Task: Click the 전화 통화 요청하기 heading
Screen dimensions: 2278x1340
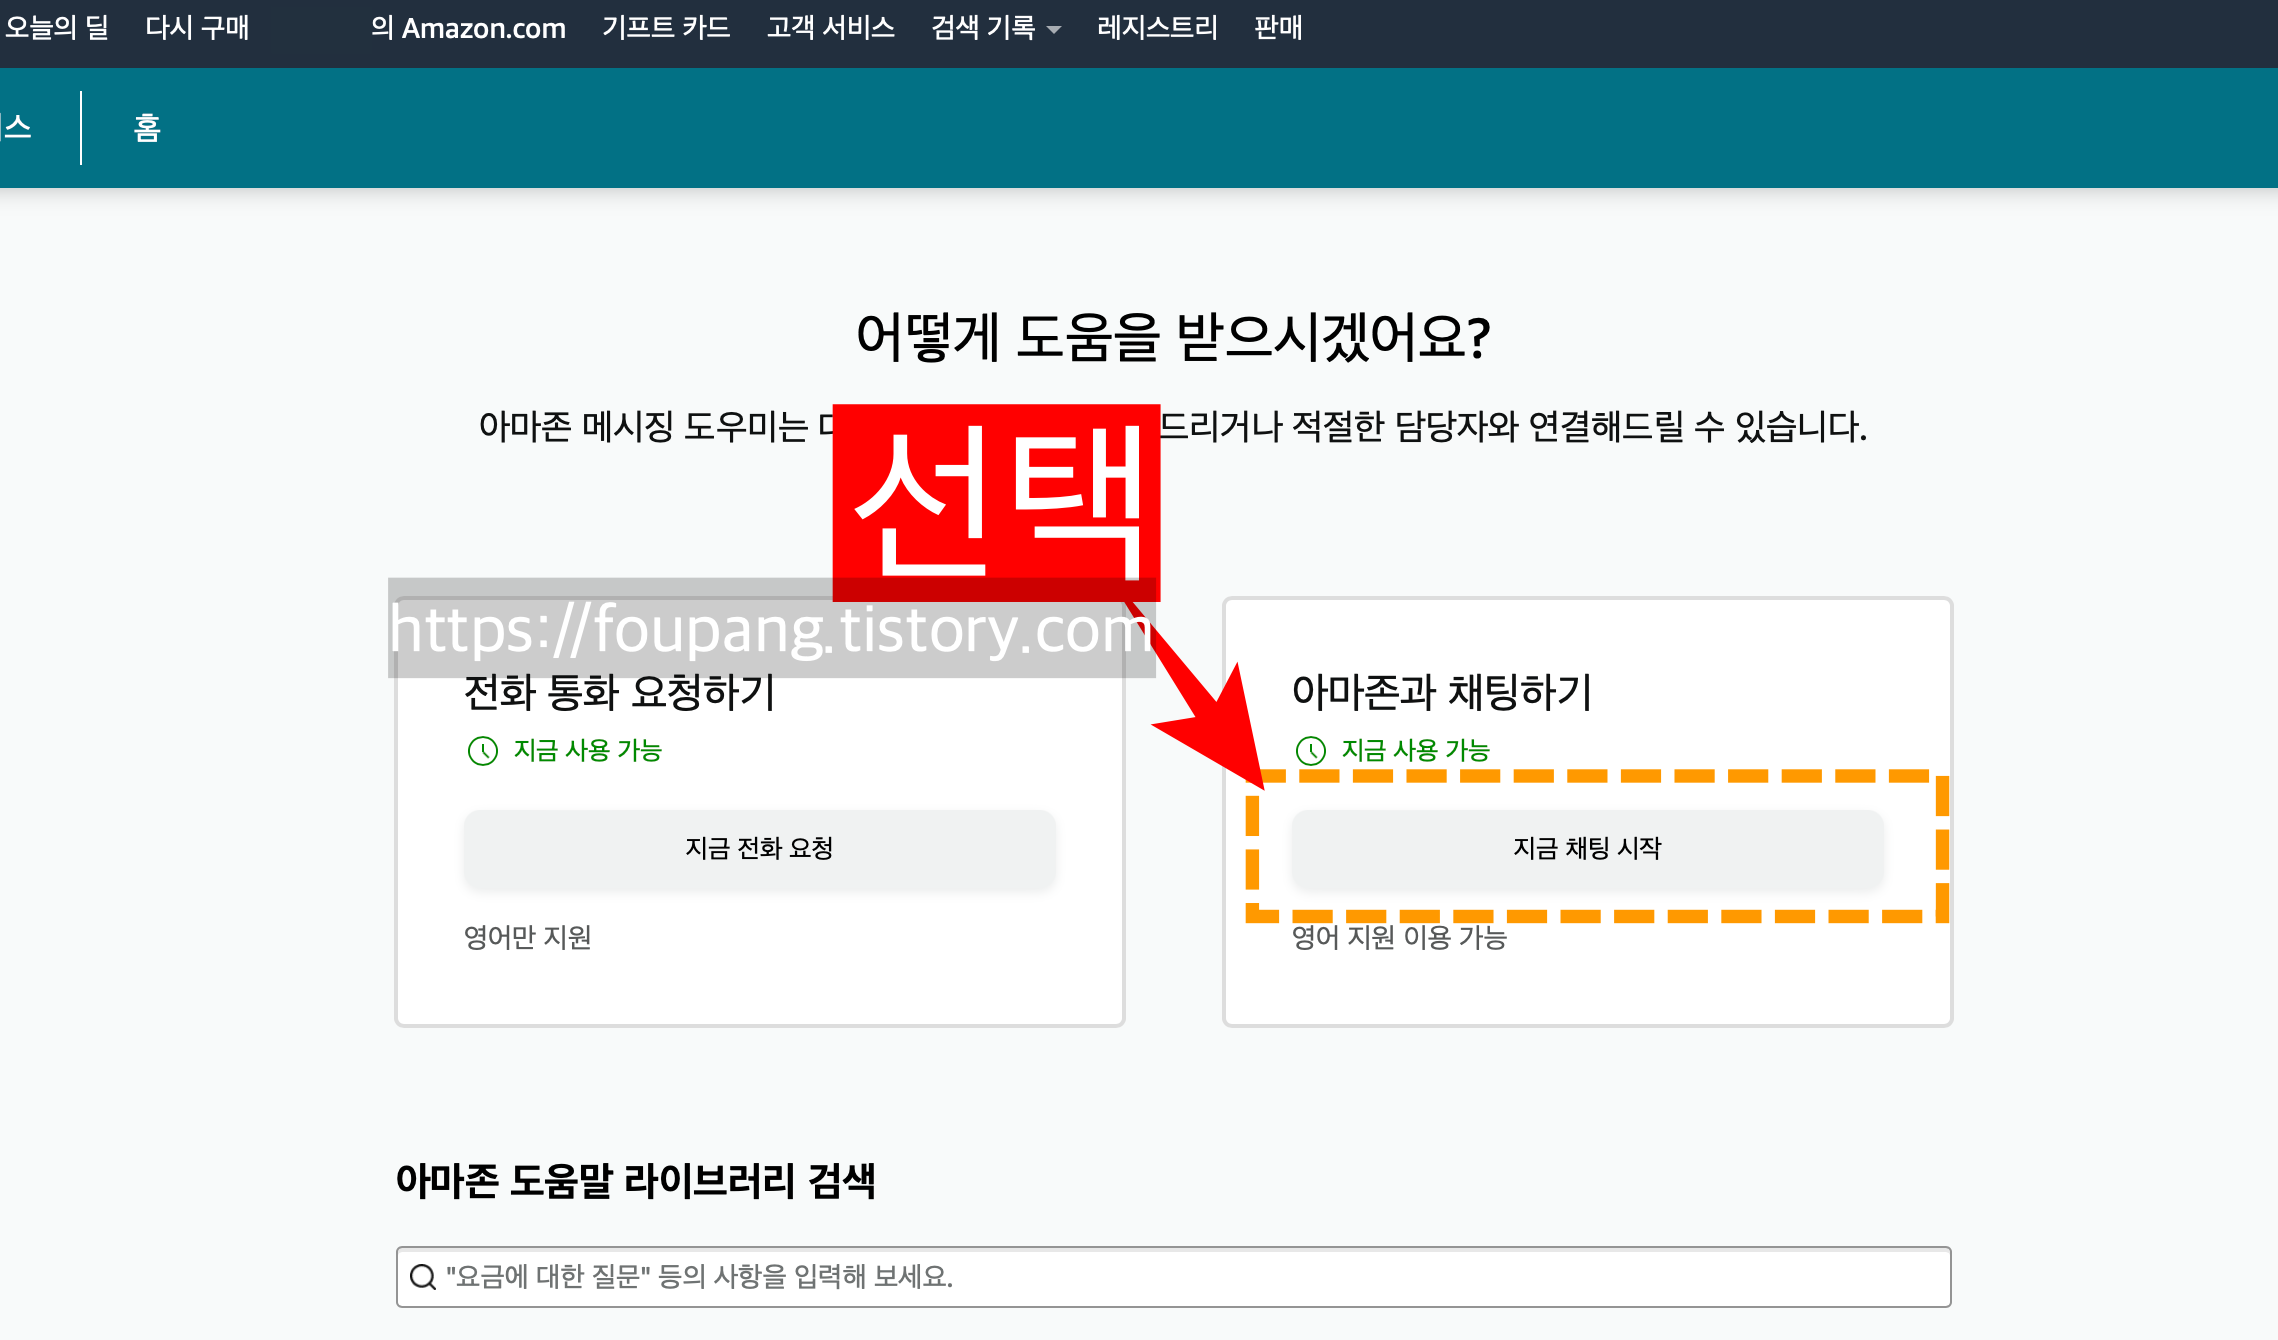Action: click(x=620, y=692)
